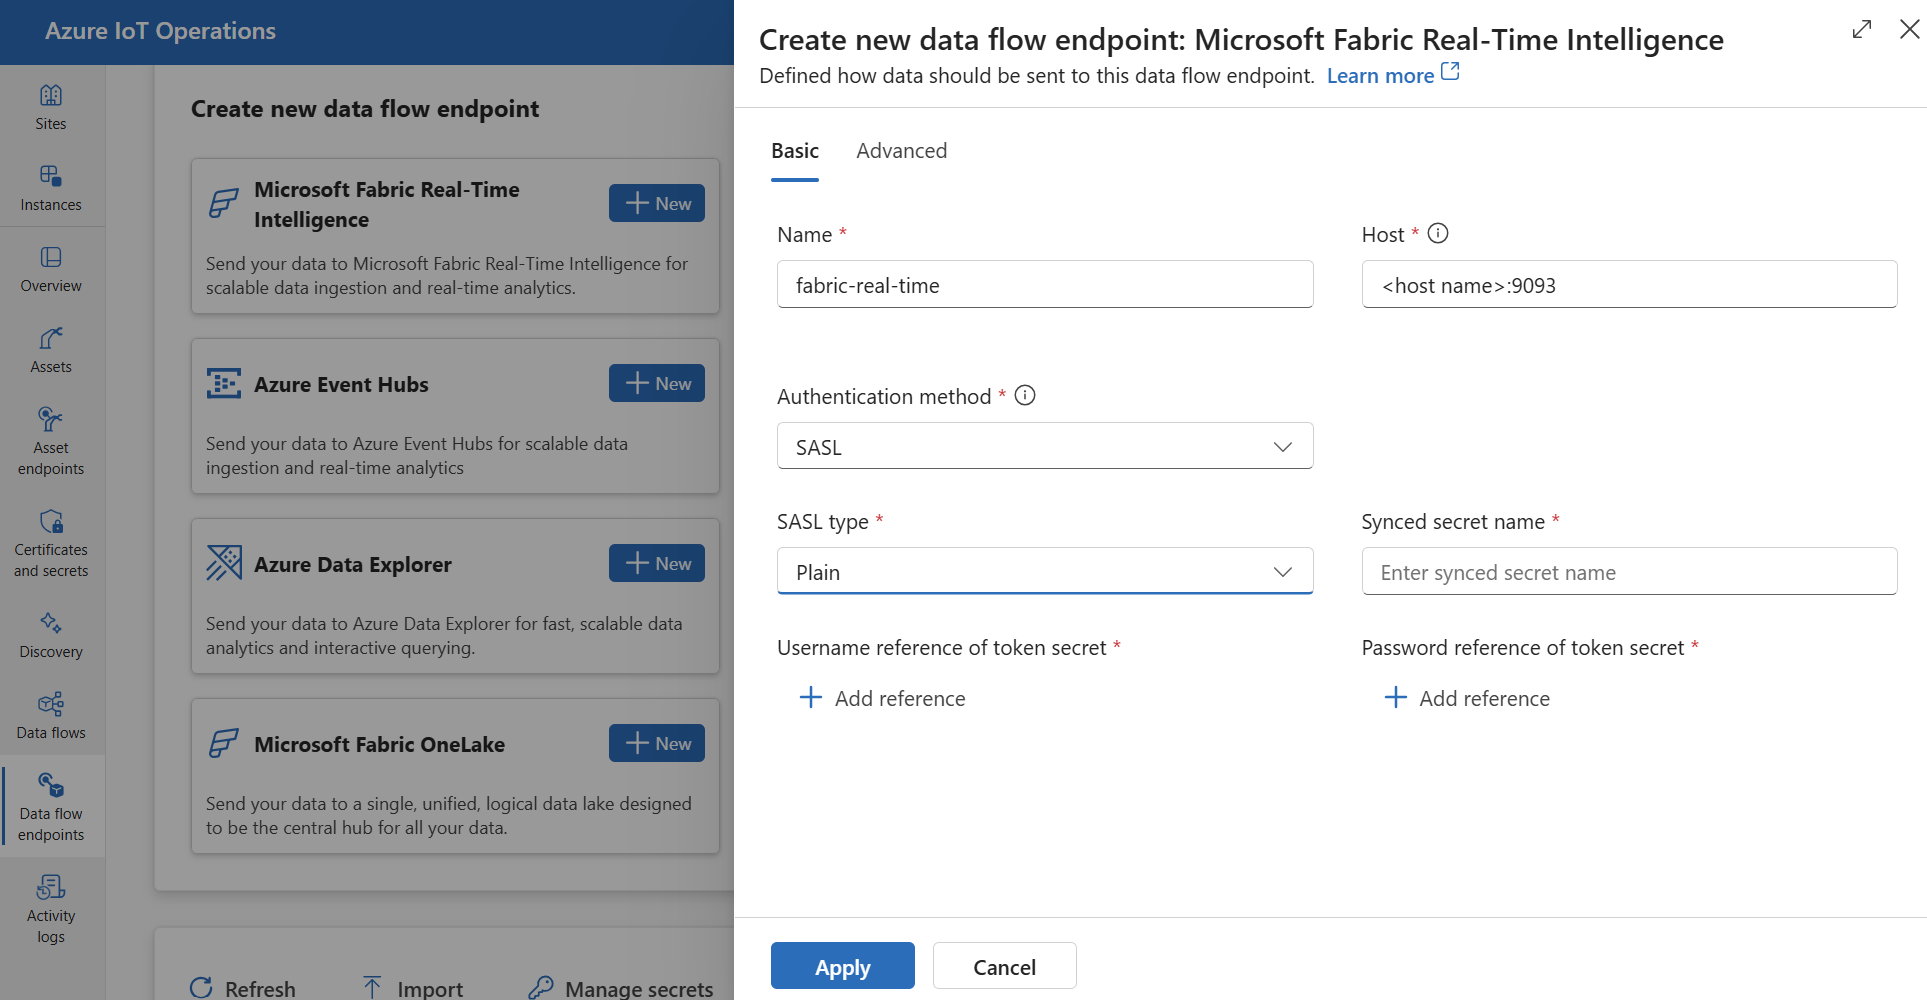This screenshot has width=1927, height=1000.
Task: Select the Basic tab
Action: (x=794, y=150)
